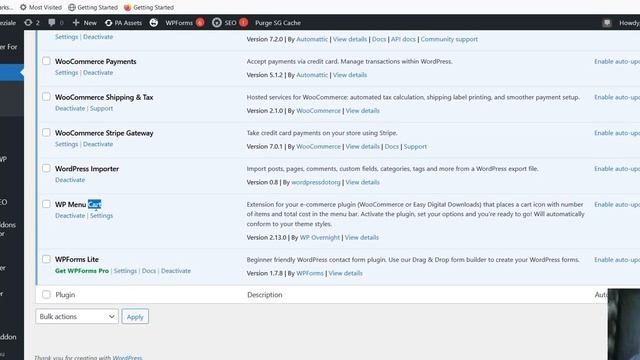
Task: Open WPForms Lite Settings link
Action: [125, 271]
